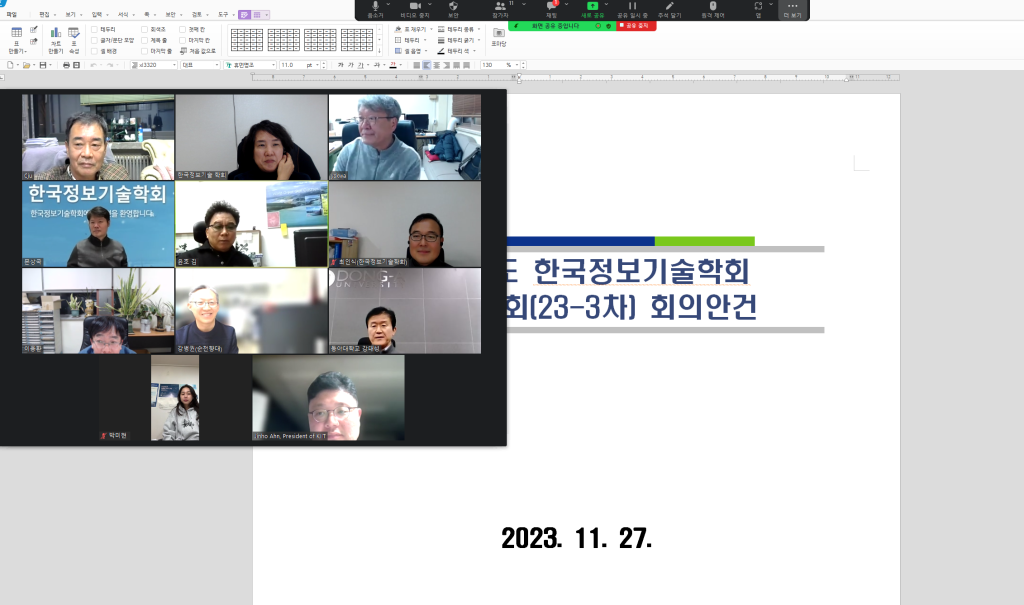The image size is (1024, 605).
Task: Open the Zoom remote control option
Action: click(x=713, y=9)
